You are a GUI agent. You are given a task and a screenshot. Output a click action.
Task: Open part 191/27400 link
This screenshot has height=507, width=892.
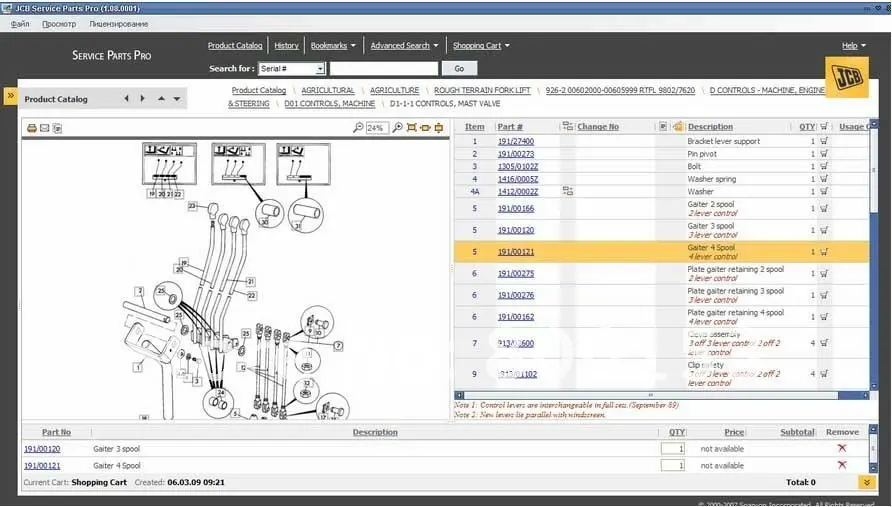point(515,141)
